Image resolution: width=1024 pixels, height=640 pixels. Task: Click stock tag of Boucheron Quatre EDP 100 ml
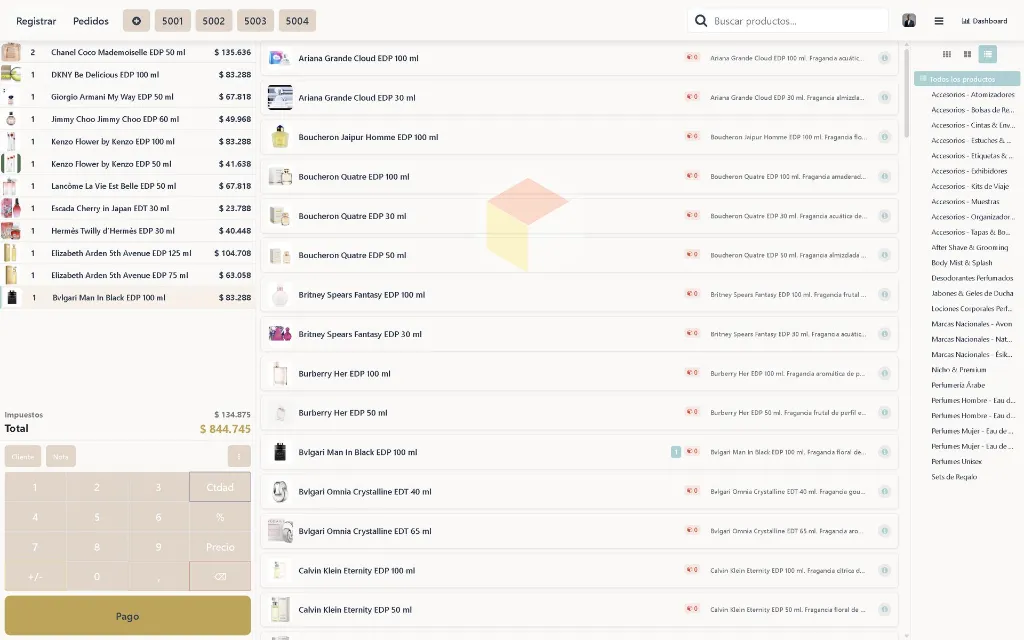tap(692, 176)
